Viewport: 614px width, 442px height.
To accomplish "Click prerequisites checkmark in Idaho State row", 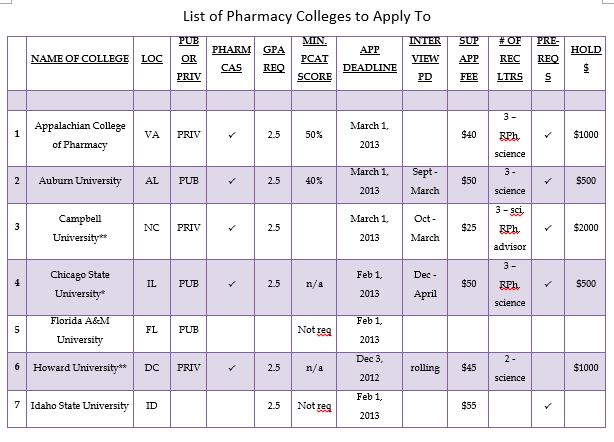I will (547, 406).
